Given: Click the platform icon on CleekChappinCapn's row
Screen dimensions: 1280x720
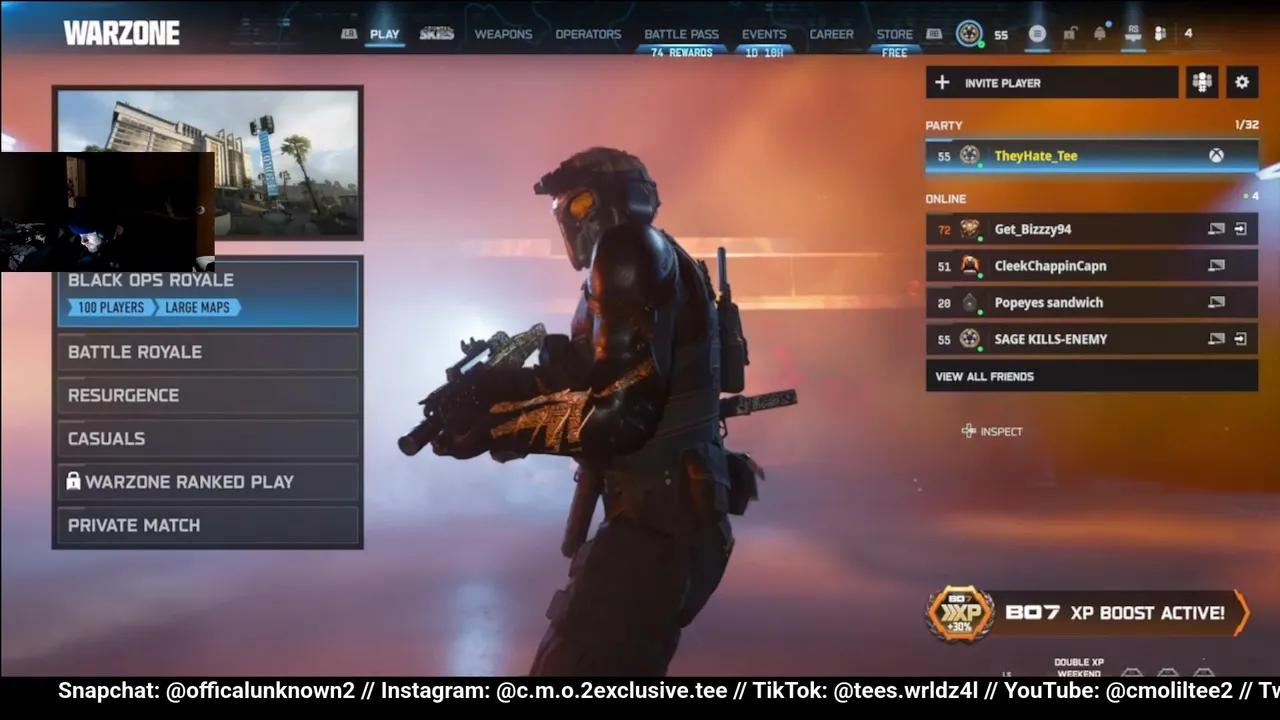Looking at the screenshot, I should click(x=1216, y=266).
